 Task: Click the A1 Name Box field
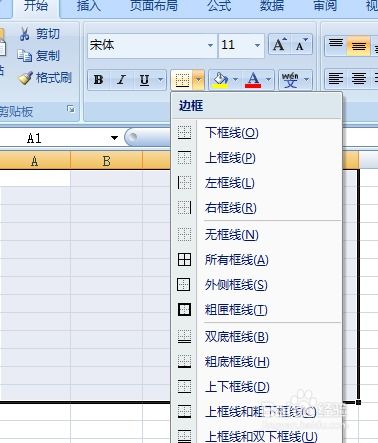[x=54, y=138]
